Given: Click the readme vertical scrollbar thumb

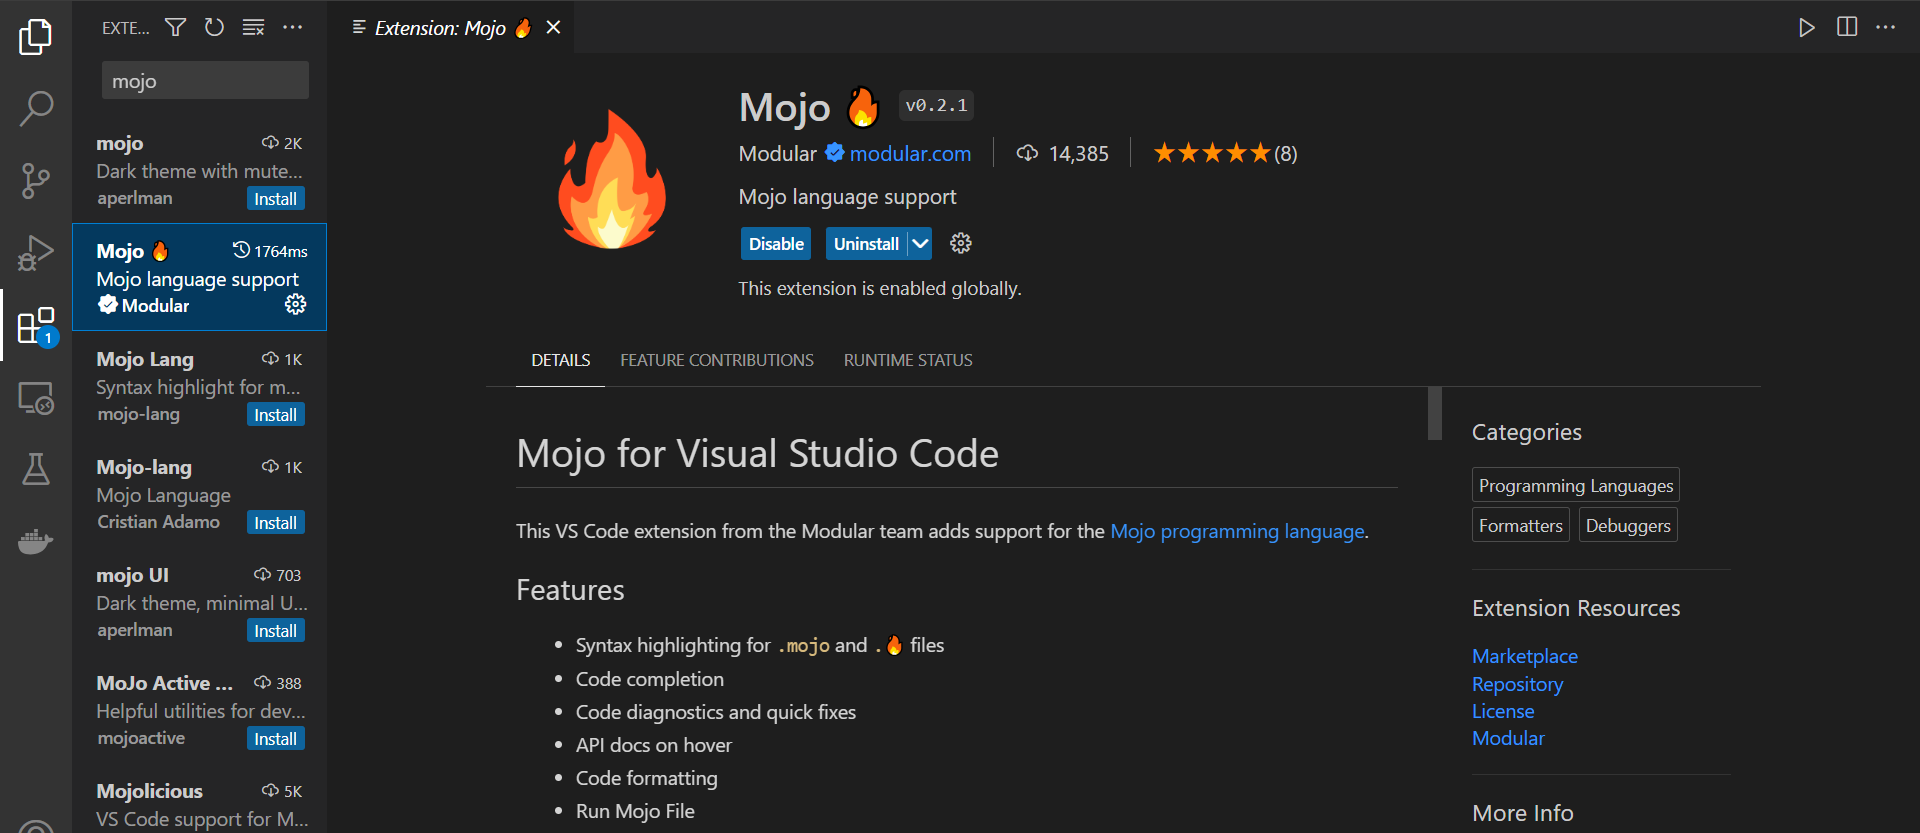Looking at the screenshot, I should pyautogui.click(x=1435, y=413).
